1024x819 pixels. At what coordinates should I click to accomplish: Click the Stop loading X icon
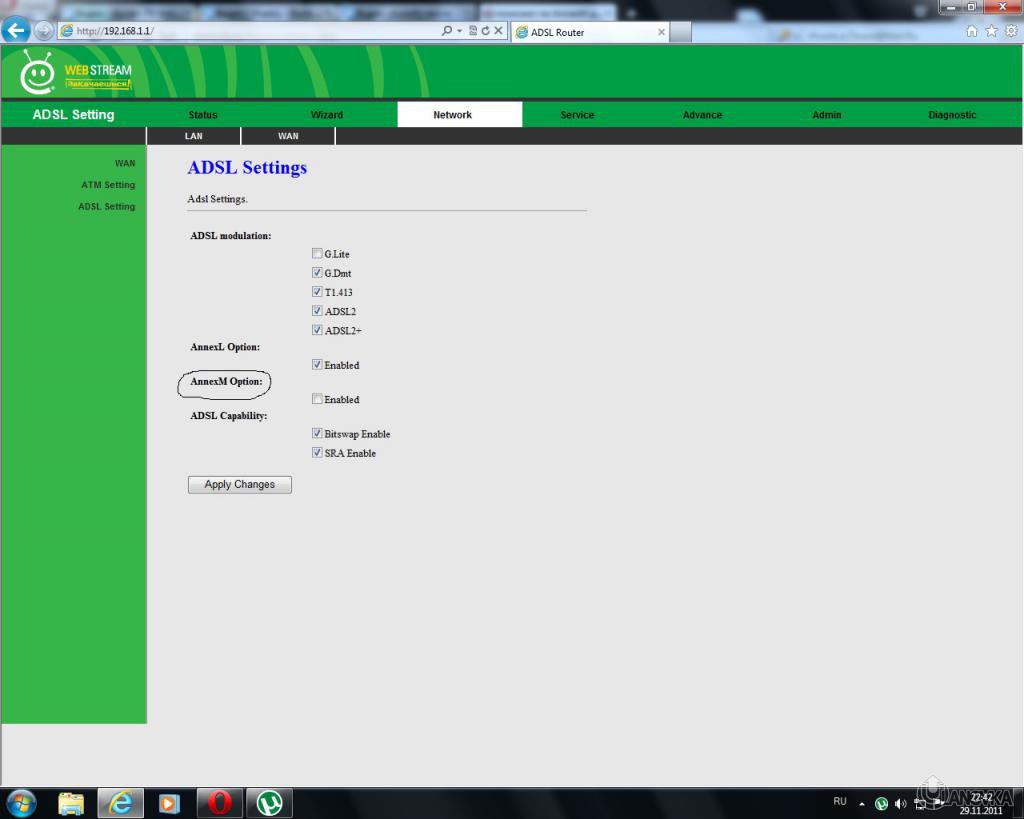(x=499, y=31)
